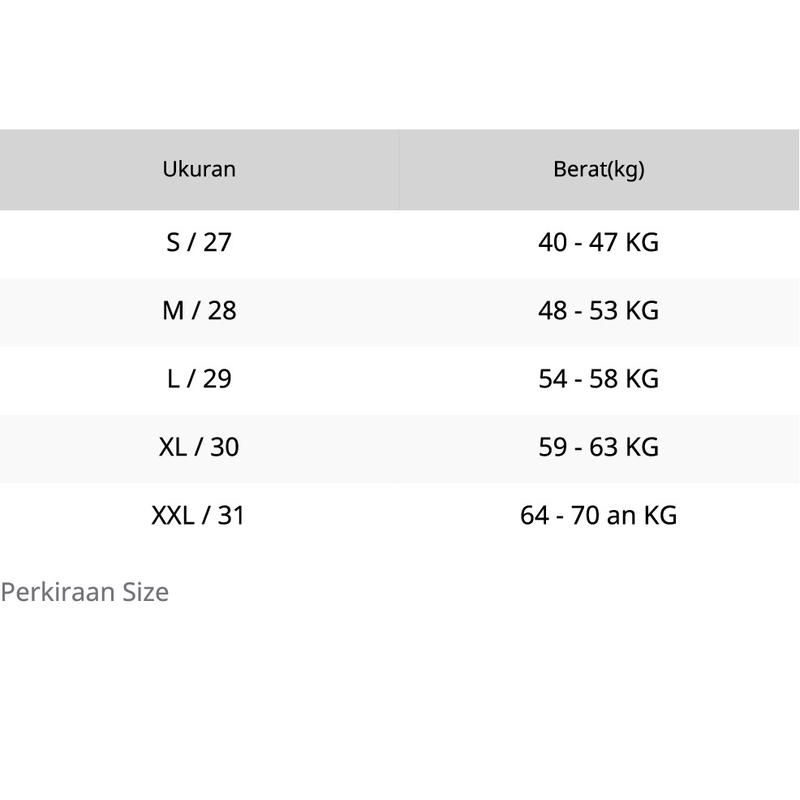800x800 pixels.
Task: Click the Berat(kg) column header
Action: click(599, 169)
